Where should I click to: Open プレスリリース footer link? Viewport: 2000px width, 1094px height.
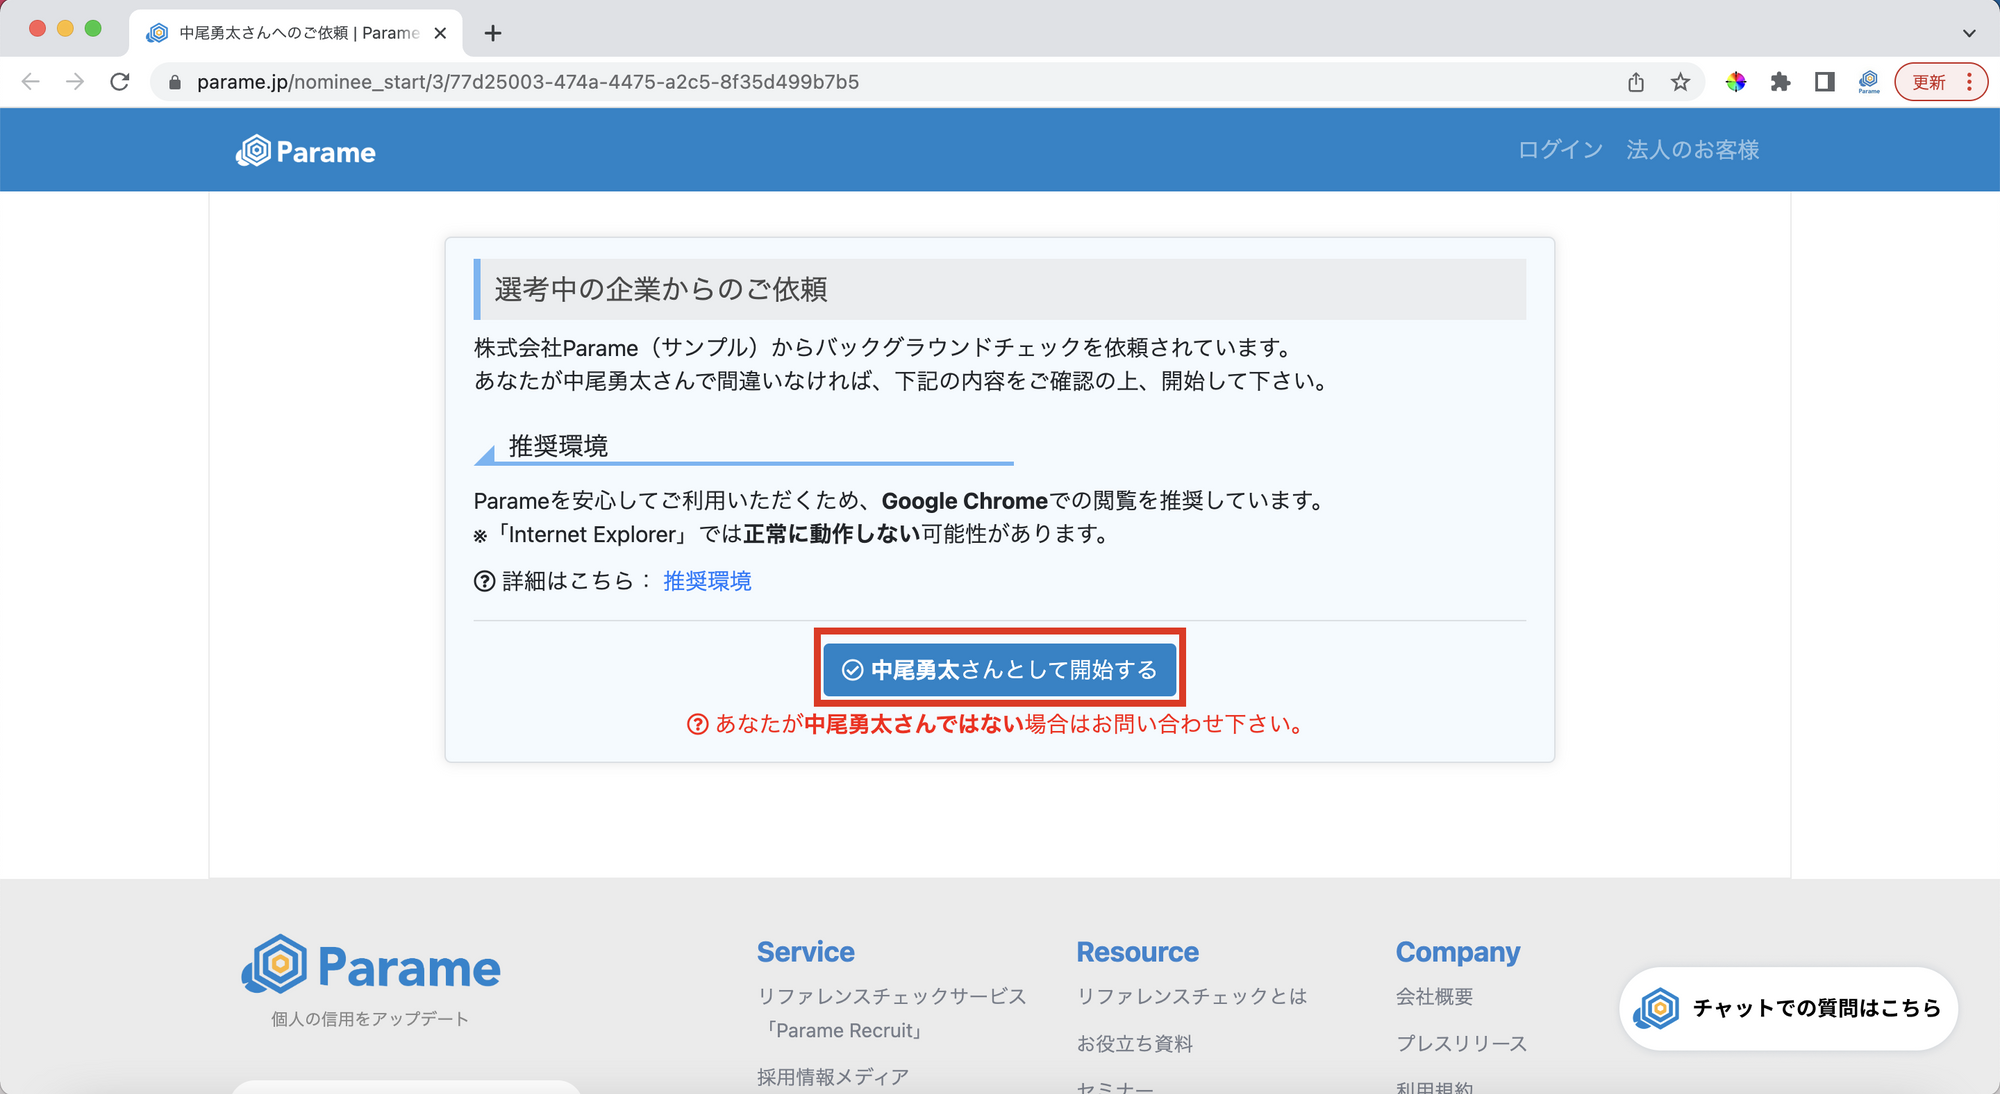[x=1462, y=1043]
